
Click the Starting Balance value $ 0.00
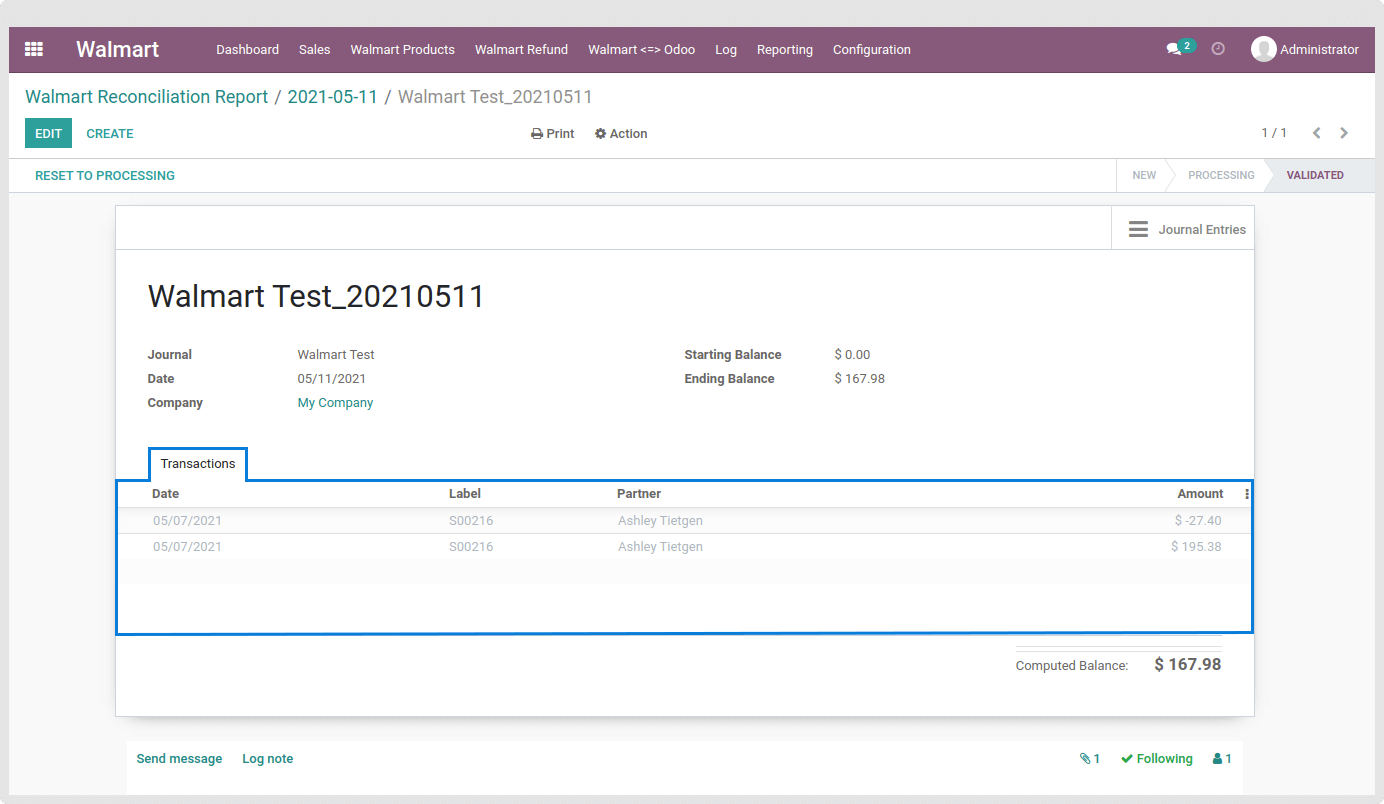tap(852, 355)
